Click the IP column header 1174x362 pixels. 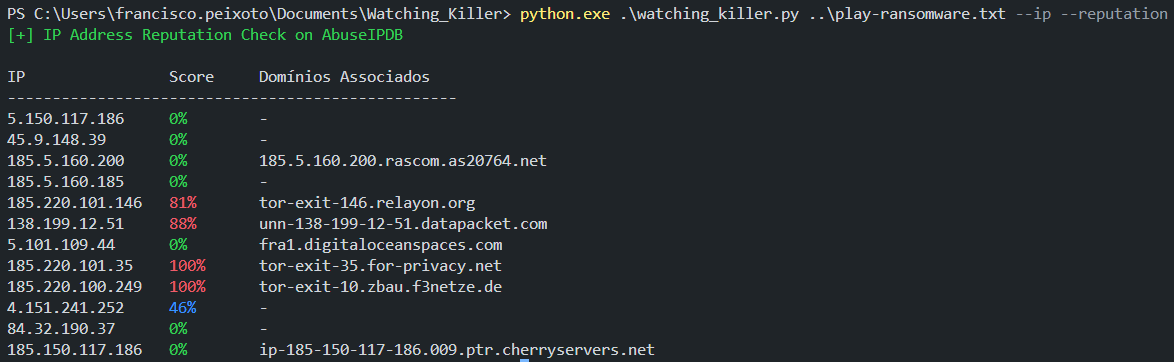click(16, 77)
